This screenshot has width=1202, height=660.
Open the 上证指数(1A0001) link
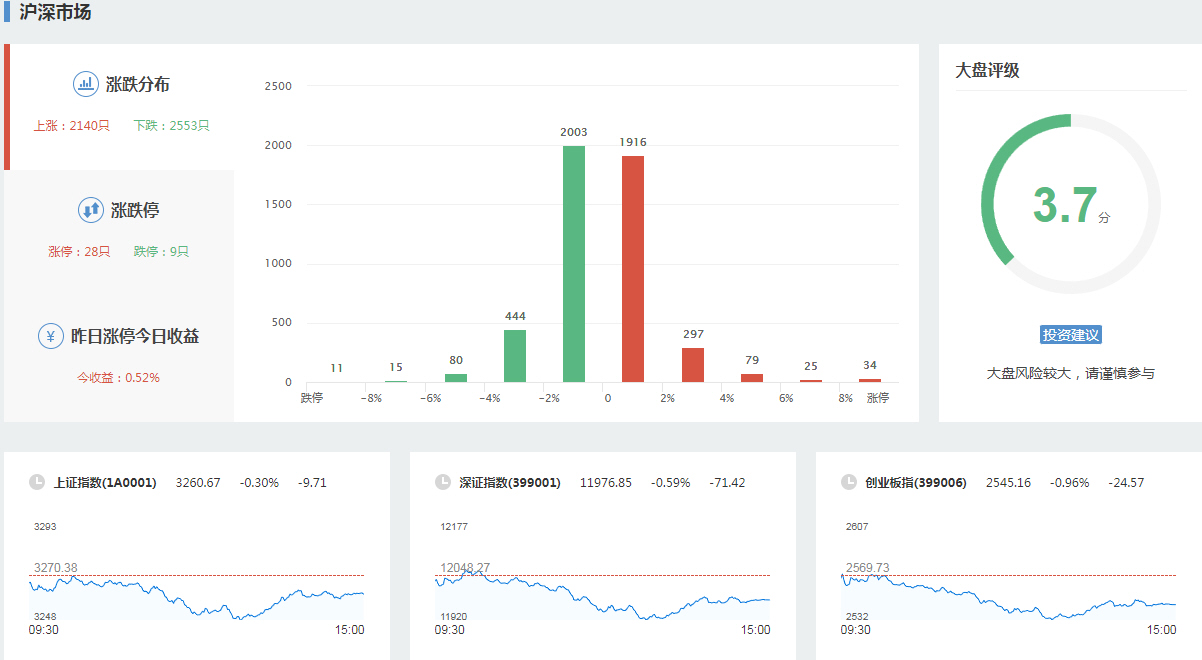(x=105, y=483)
